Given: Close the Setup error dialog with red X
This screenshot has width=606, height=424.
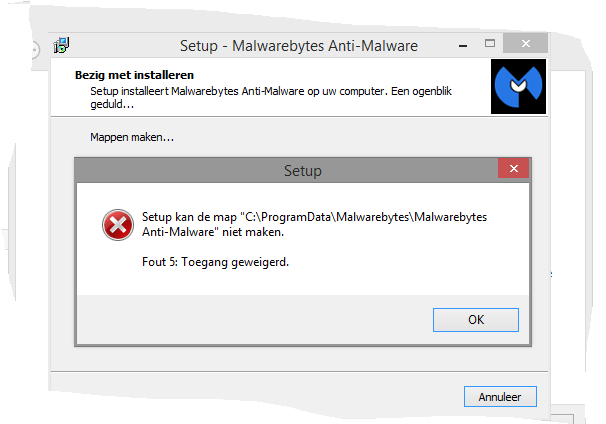Looking at the screenshot, I should [x=513, y=168].
